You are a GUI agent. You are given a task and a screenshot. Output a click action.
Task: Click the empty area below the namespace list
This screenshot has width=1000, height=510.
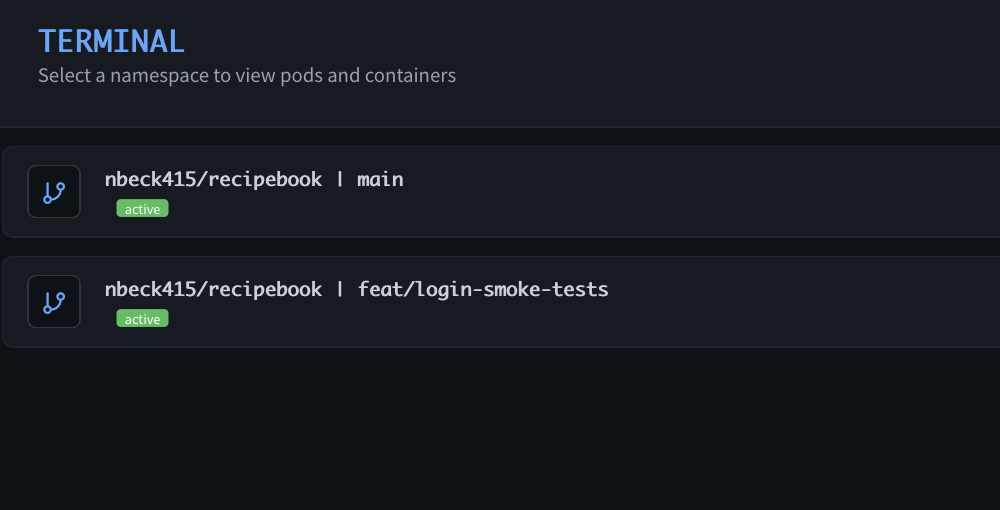pos(500,430)
